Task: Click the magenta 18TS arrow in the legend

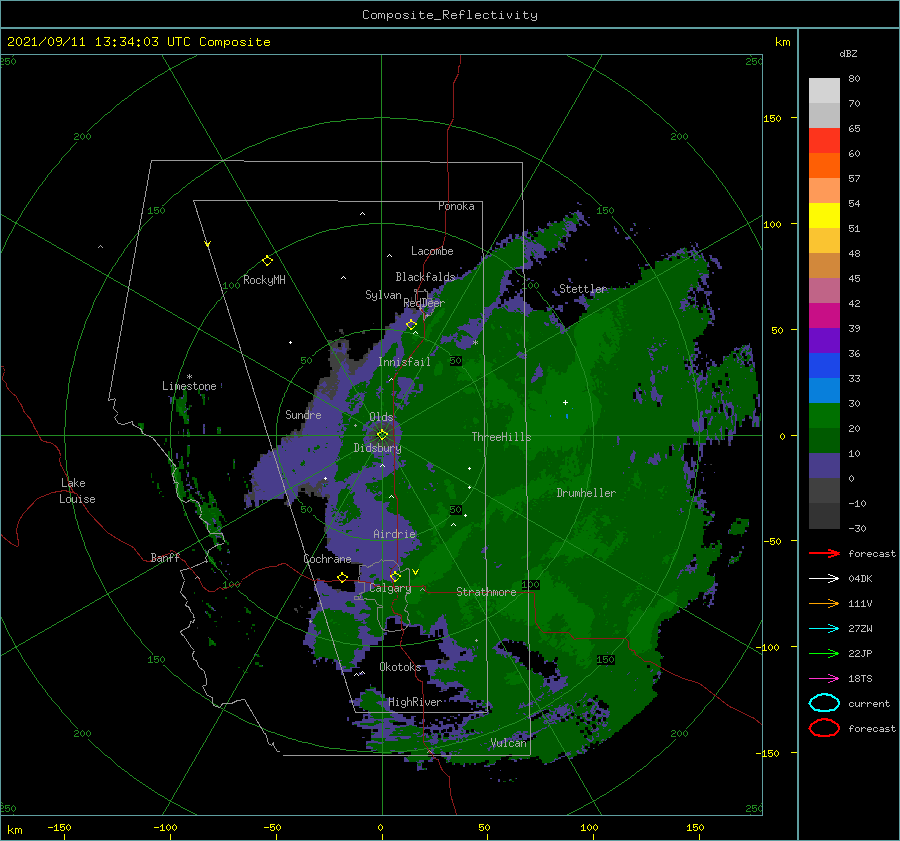Action: (x=824, y=679)
